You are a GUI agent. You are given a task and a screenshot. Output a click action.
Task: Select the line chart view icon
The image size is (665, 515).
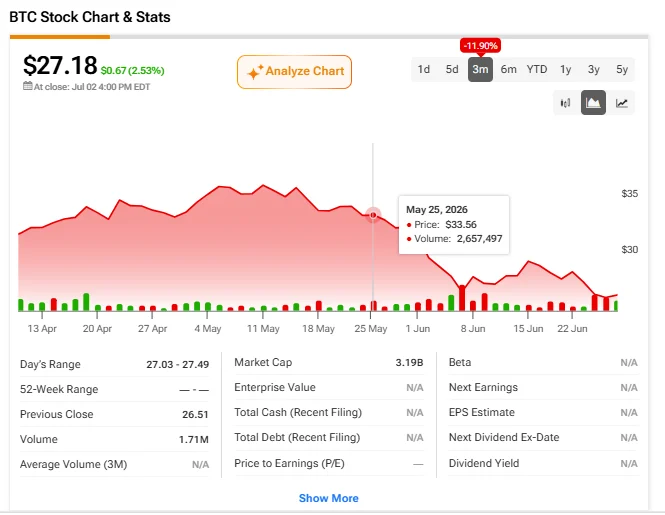point(621,103)
